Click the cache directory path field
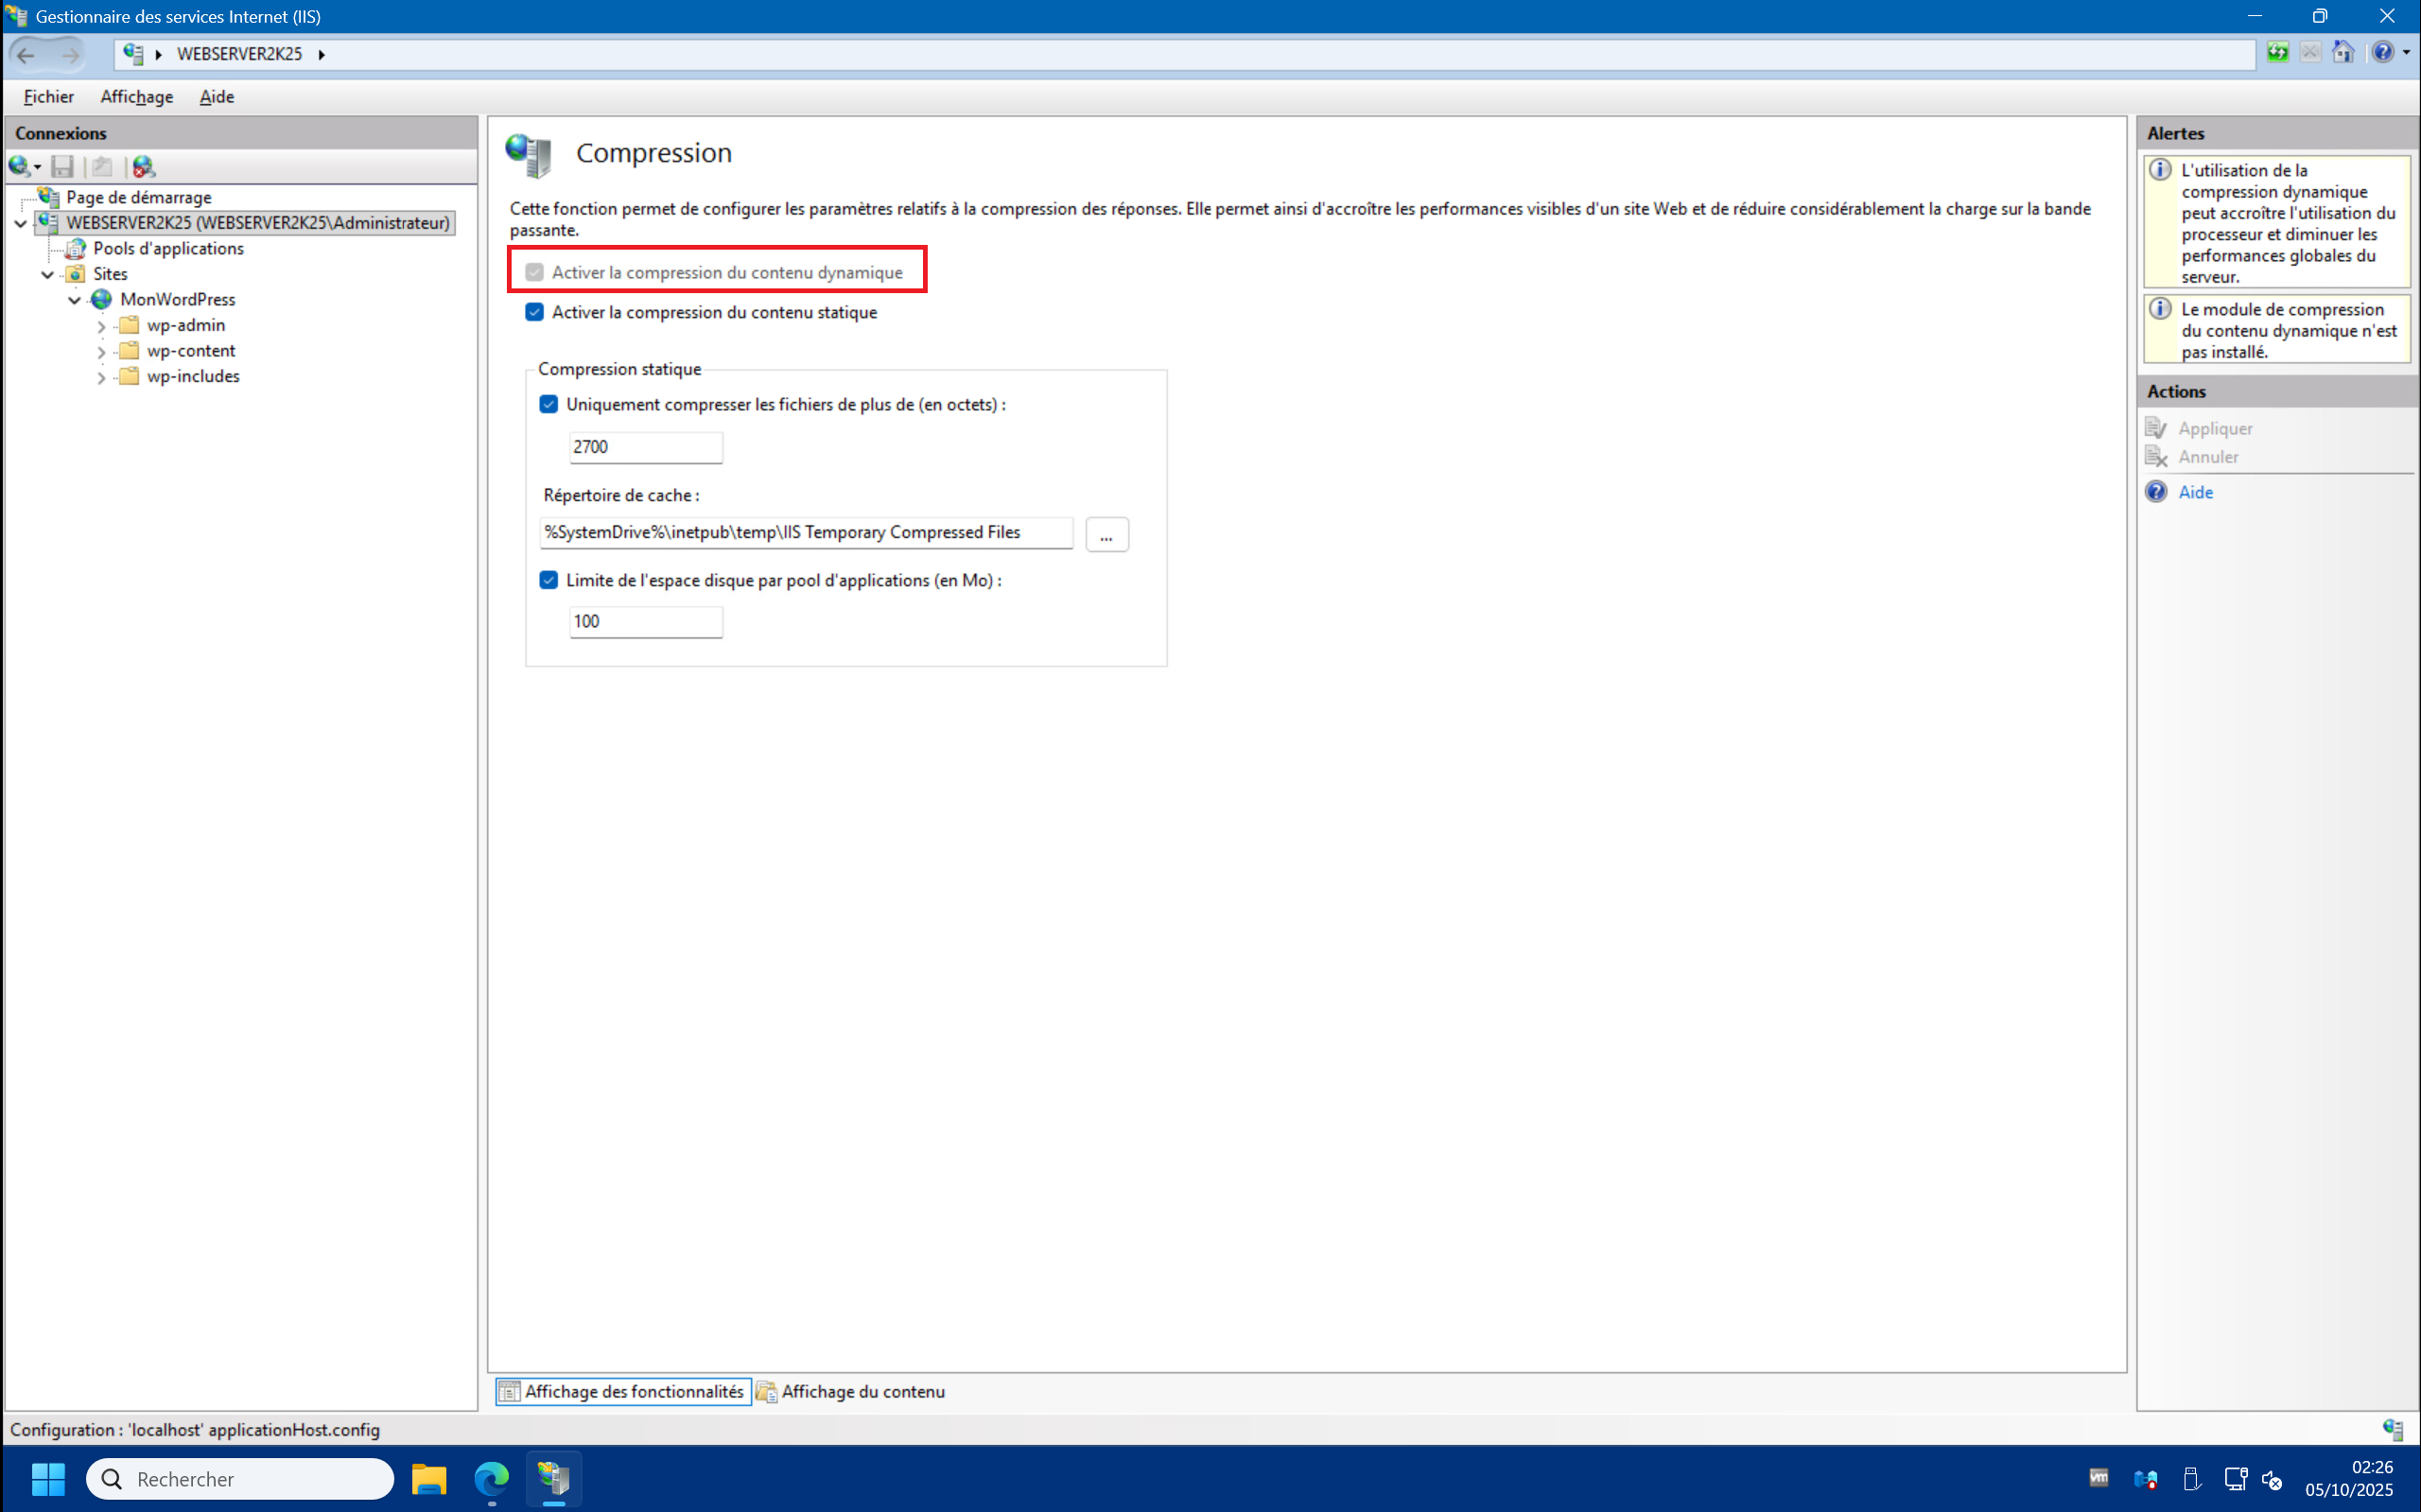Image resolution: width=2421 pixels, height=1512 pixels. pyautogui.click(x=805, y=533)
